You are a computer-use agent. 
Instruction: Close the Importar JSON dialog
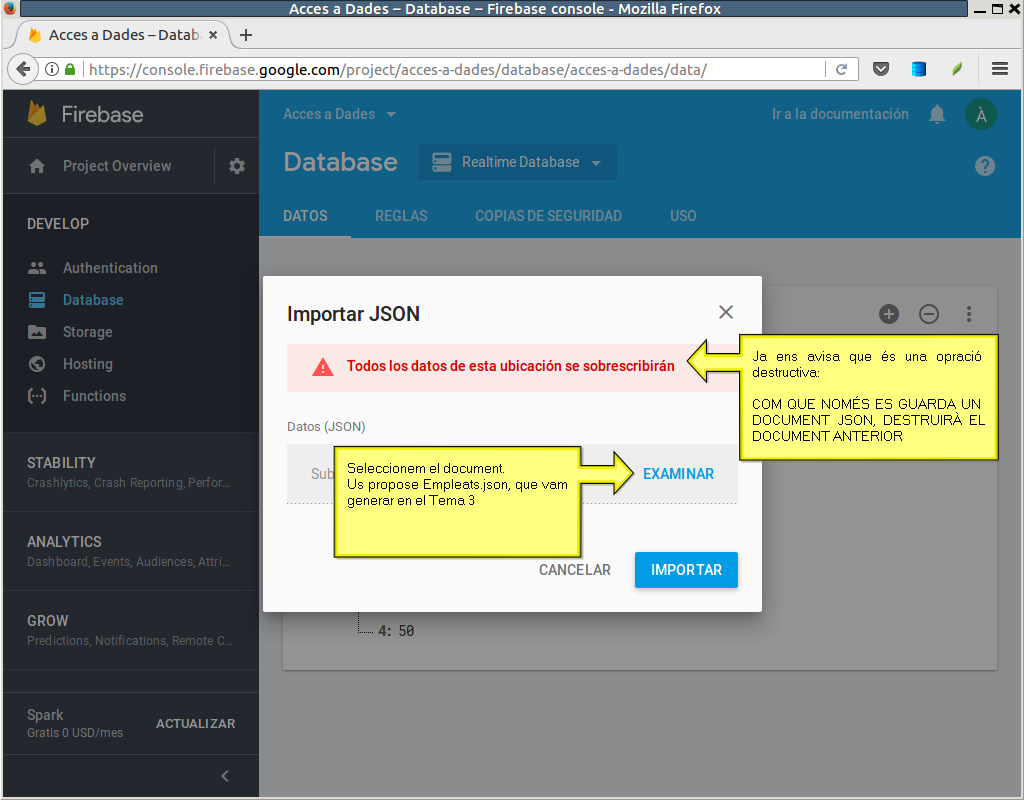point(726,312)
